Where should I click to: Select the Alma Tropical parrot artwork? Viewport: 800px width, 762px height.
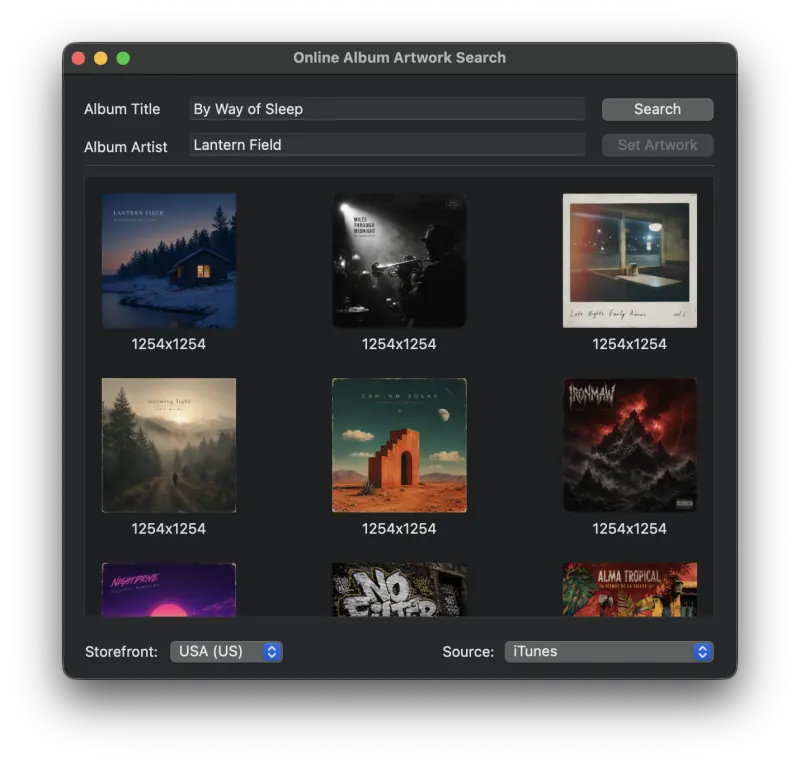coord(630,590)
